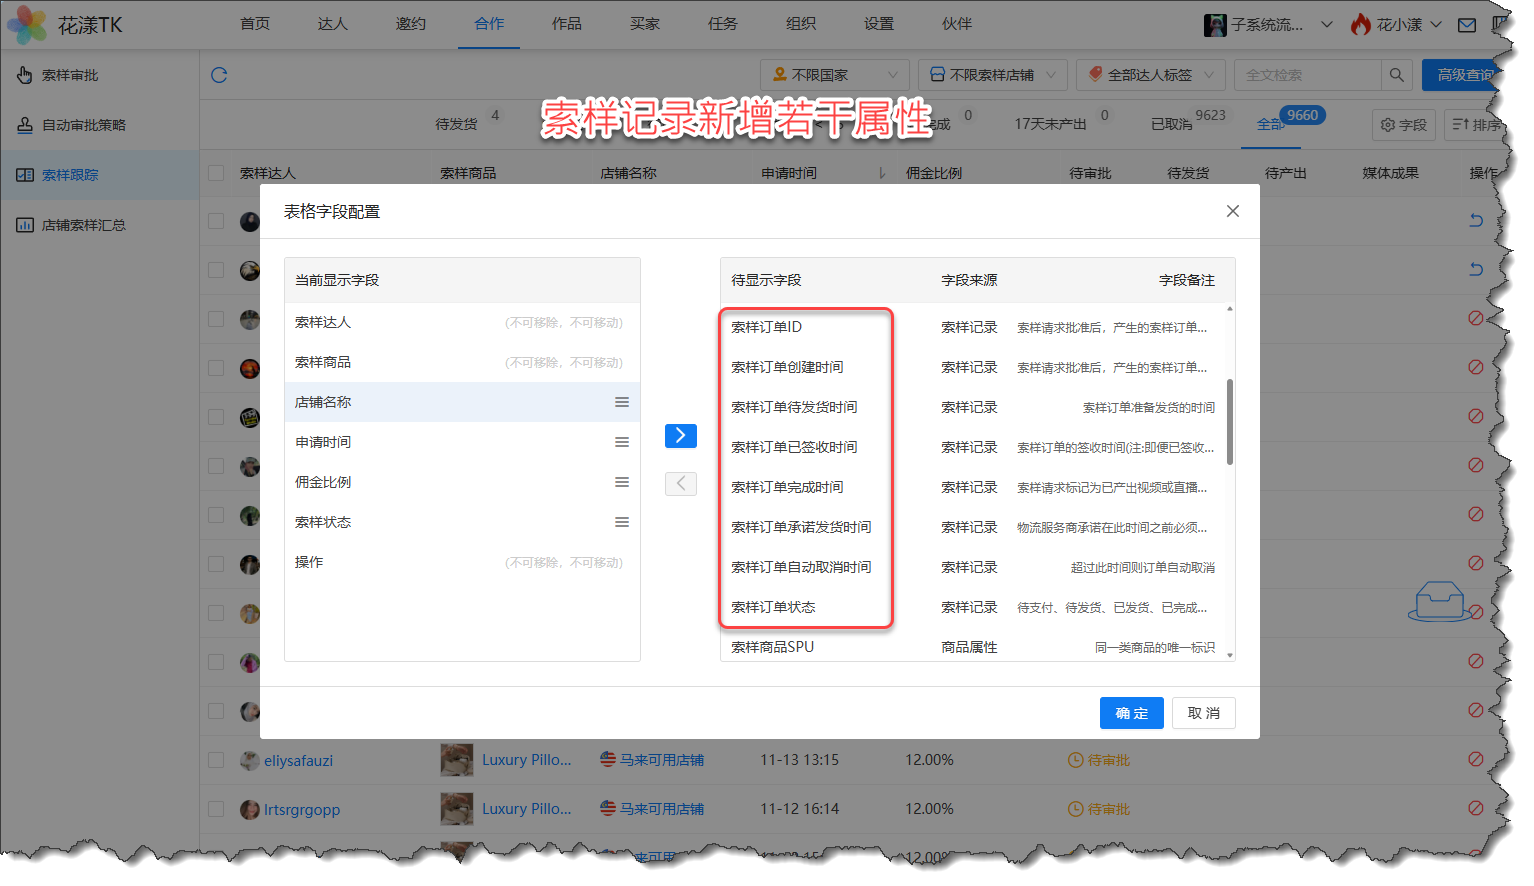The height and width of the screenshot is (886, 1534).
Task: Move field right with blue arrow button
Action: click(x=680, y=435)
